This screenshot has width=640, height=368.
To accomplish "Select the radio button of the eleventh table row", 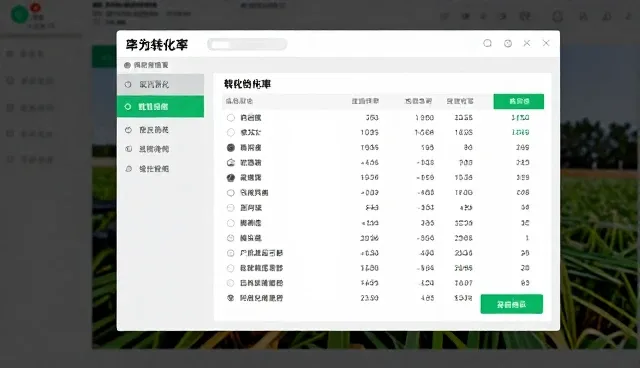I will point(231,268).
